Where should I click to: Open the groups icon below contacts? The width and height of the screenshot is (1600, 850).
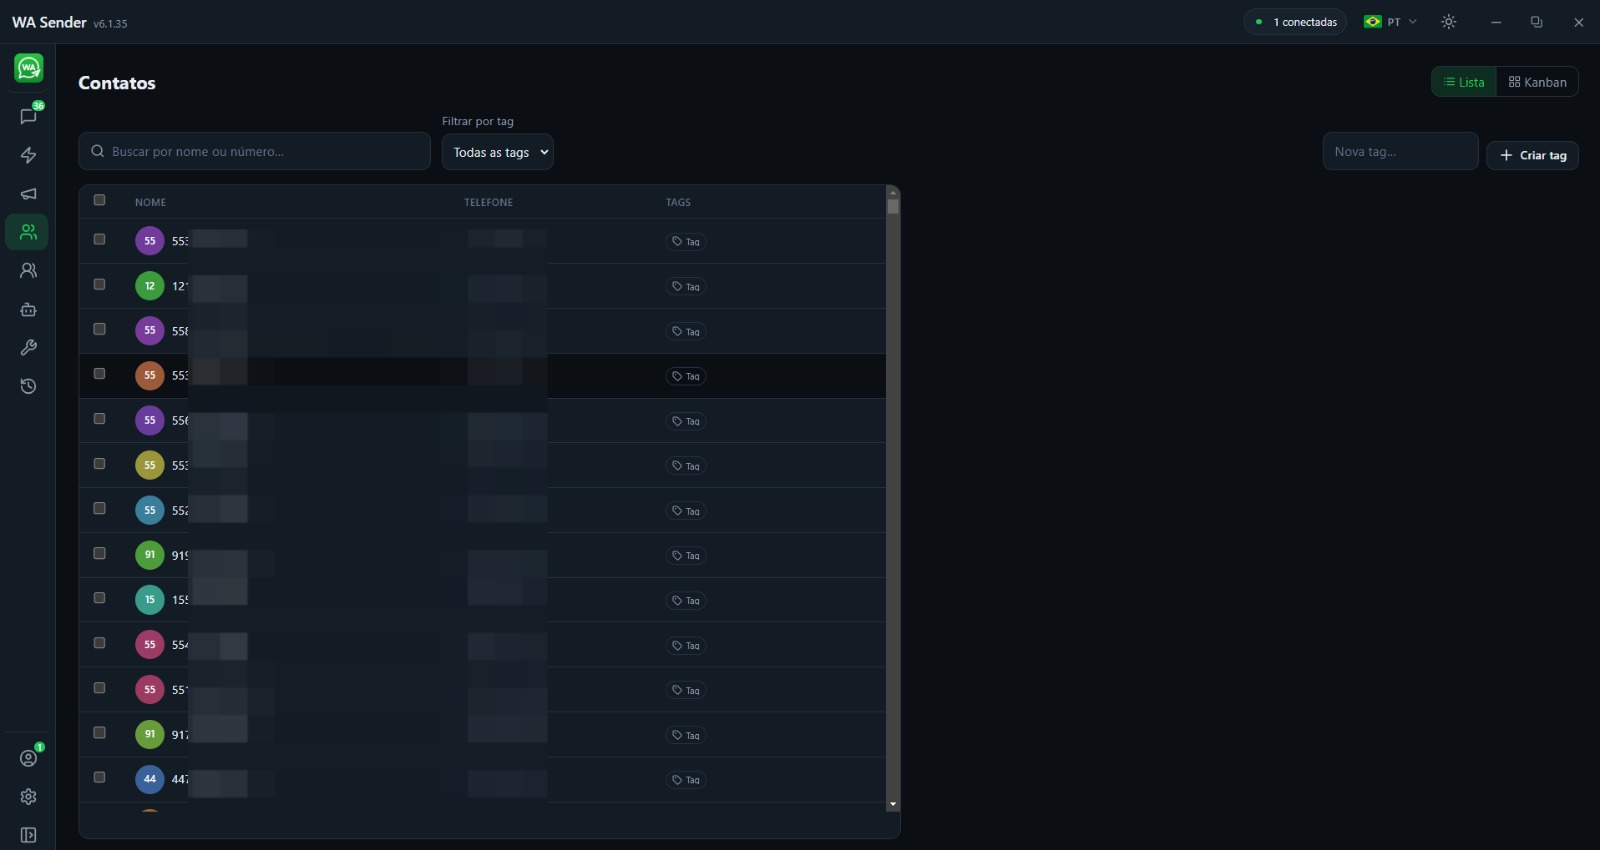[29, 271]
